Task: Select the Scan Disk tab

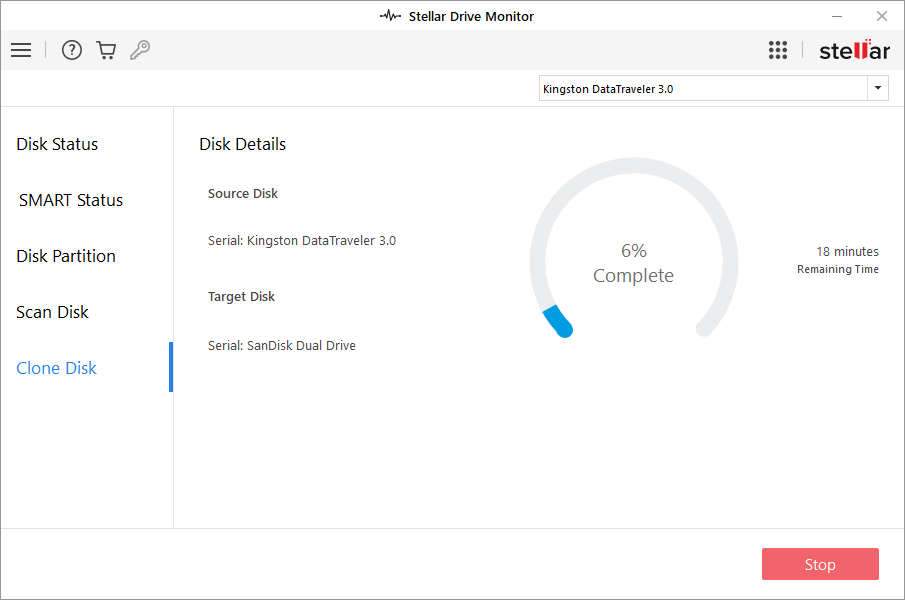Action: [x=53, y=312]
